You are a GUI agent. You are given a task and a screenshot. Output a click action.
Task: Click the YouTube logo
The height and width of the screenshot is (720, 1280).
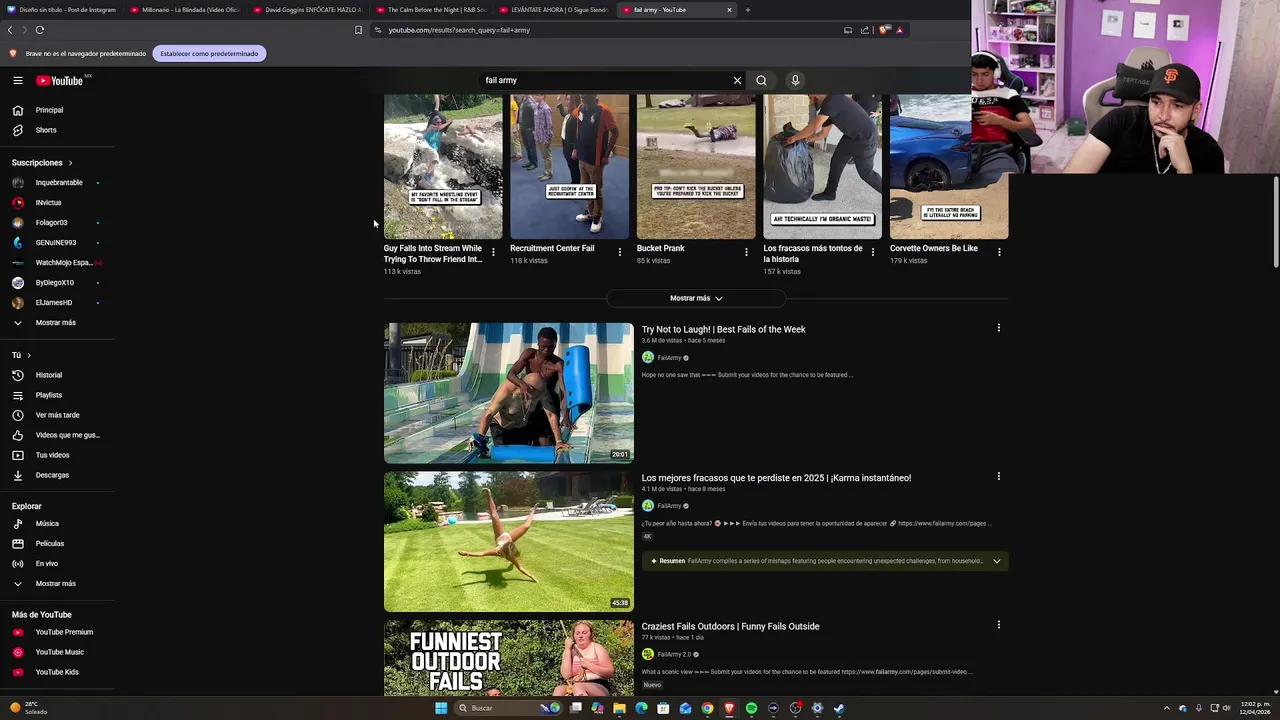(60, 80)
